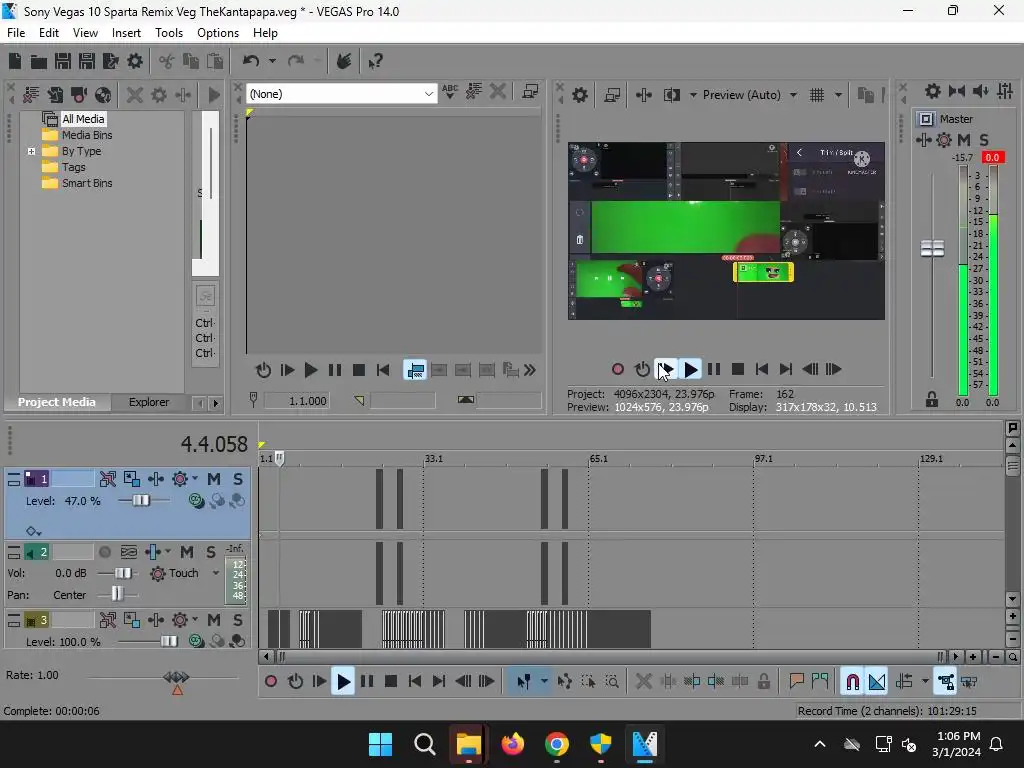1024x768 pixels.
Task: Select the Project Media tab
Action: (x=57, y=402)
